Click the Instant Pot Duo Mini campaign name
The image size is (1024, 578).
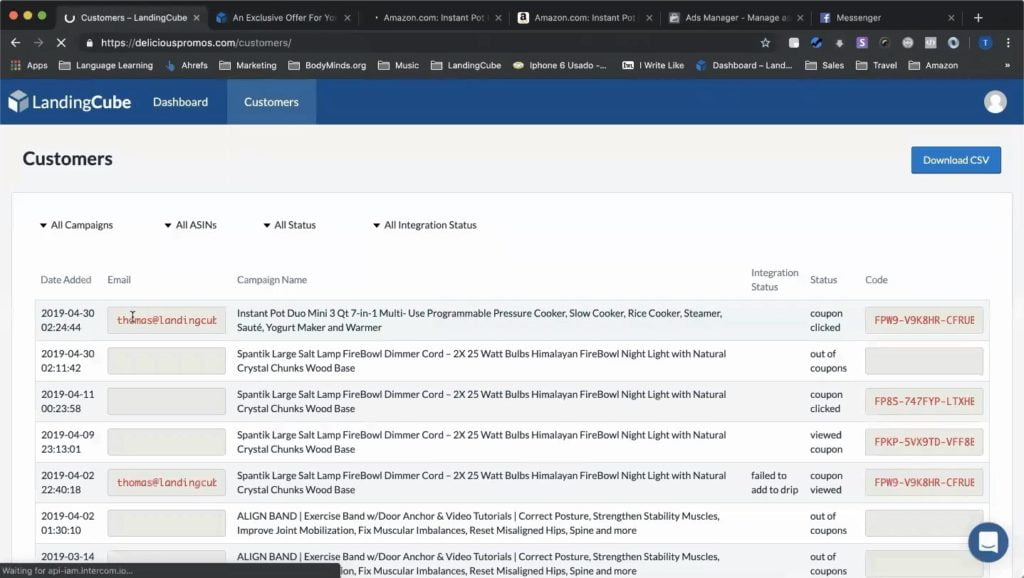point(480,320)
